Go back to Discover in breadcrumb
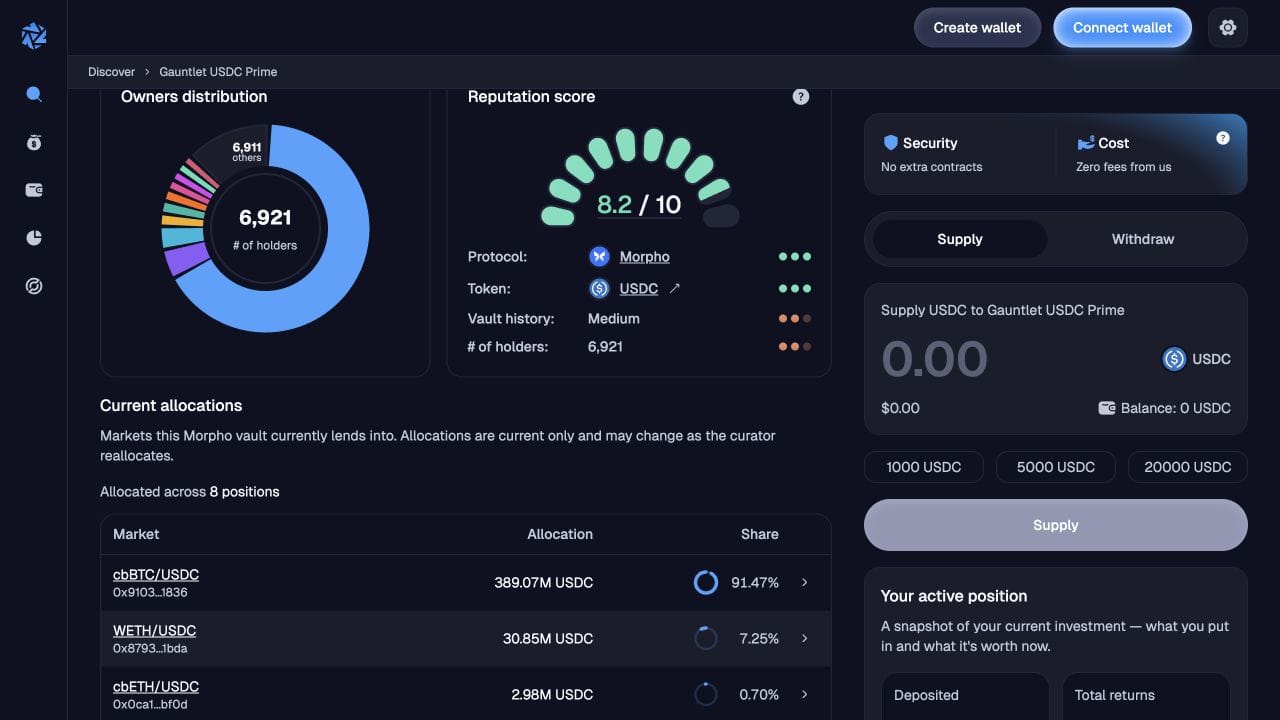 [x=111, y=72]
